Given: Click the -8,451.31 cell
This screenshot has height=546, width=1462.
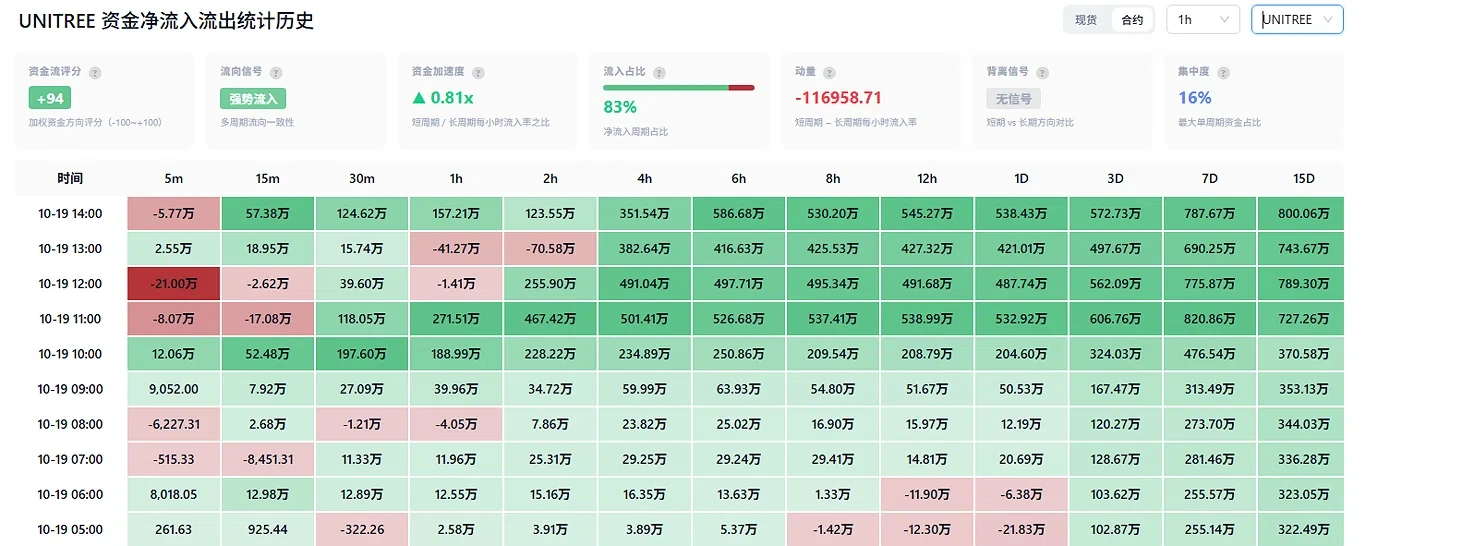Looking at the screenshot, I should pos(268,459).
